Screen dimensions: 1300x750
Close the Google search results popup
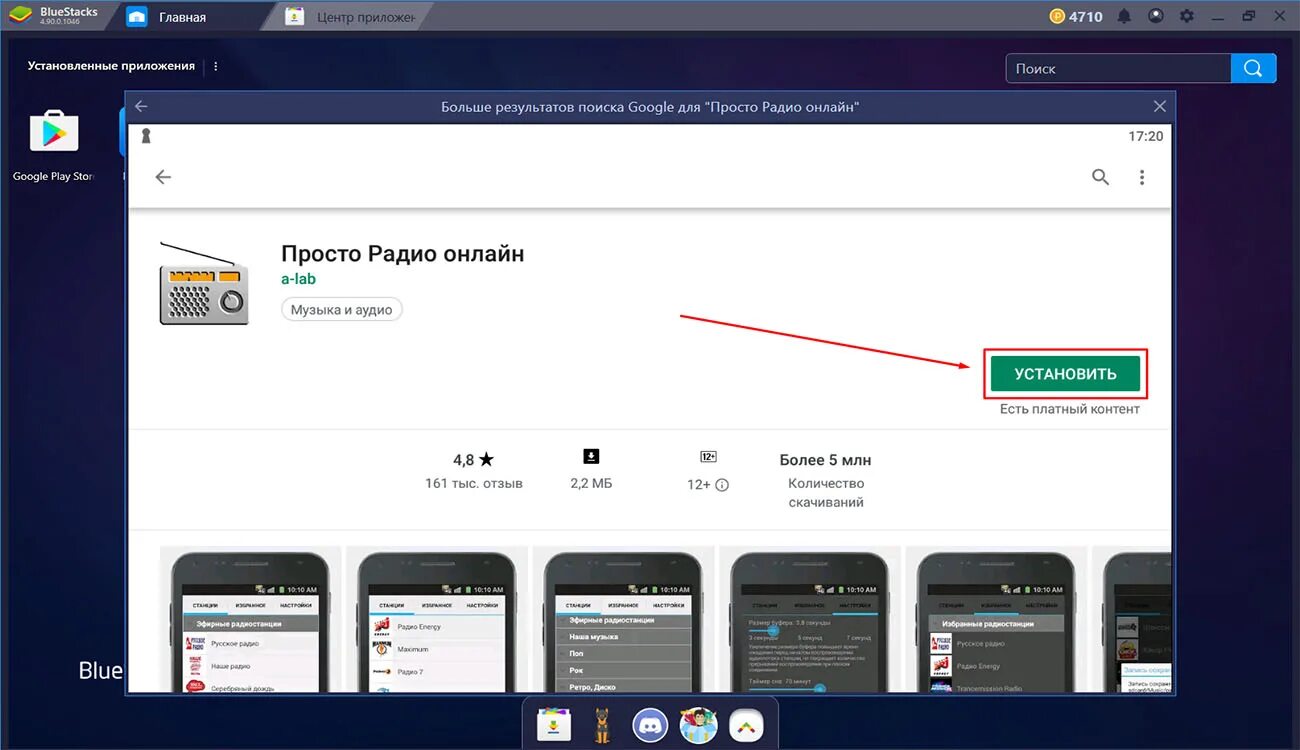[1160, 106]
